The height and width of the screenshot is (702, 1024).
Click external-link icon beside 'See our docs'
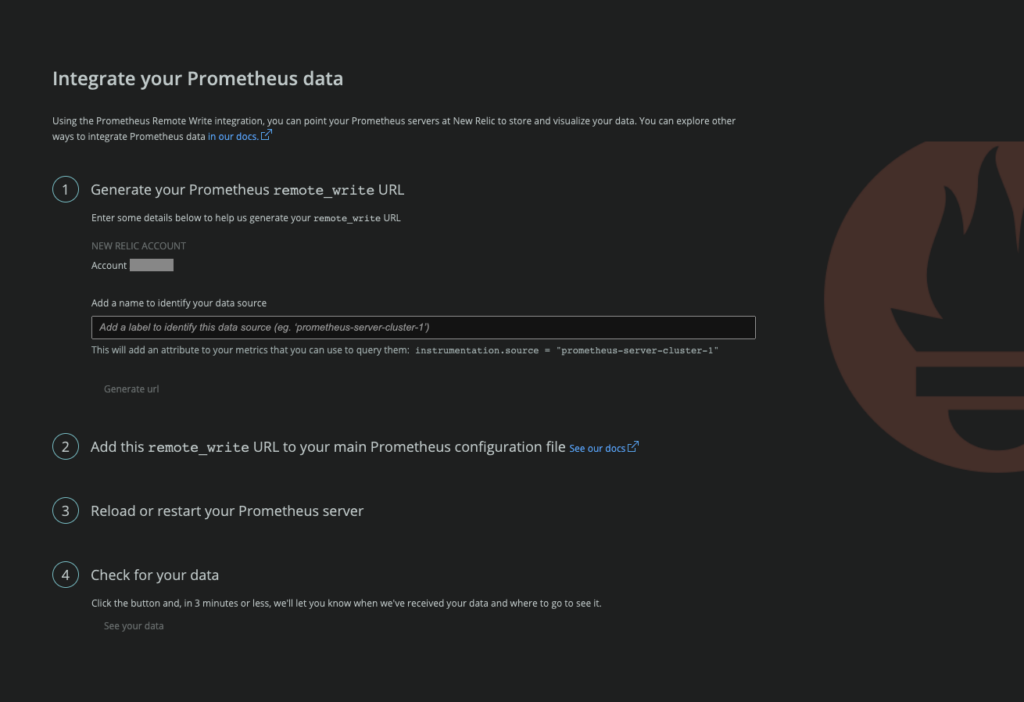pos(633,447)
